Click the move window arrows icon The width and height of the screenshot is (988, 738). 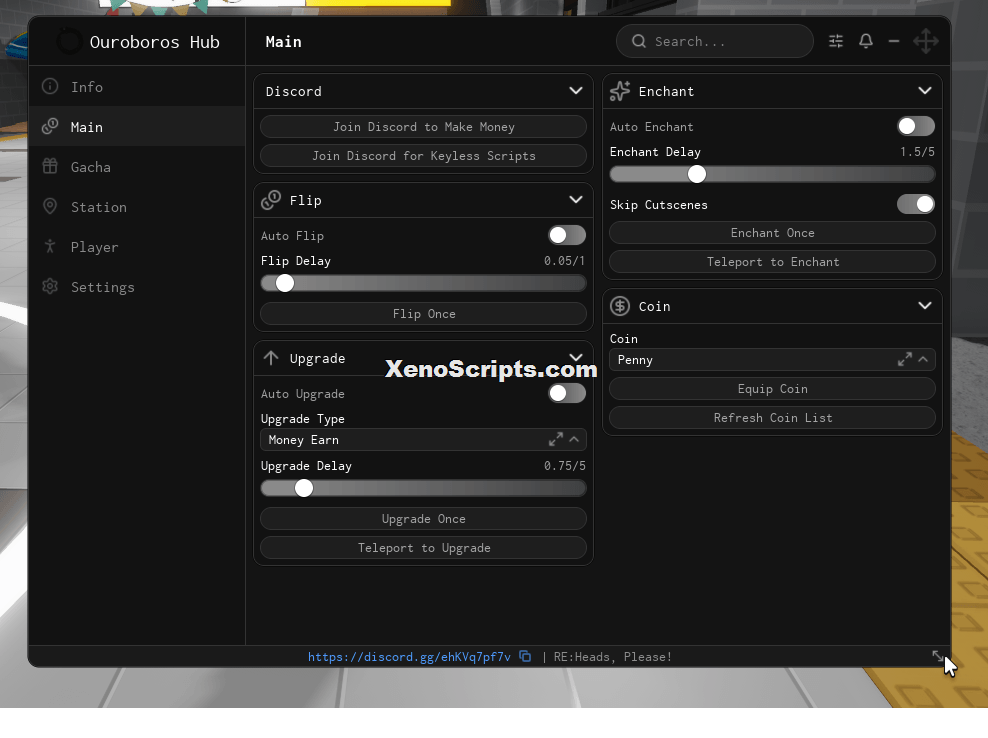tap(926, 42)
